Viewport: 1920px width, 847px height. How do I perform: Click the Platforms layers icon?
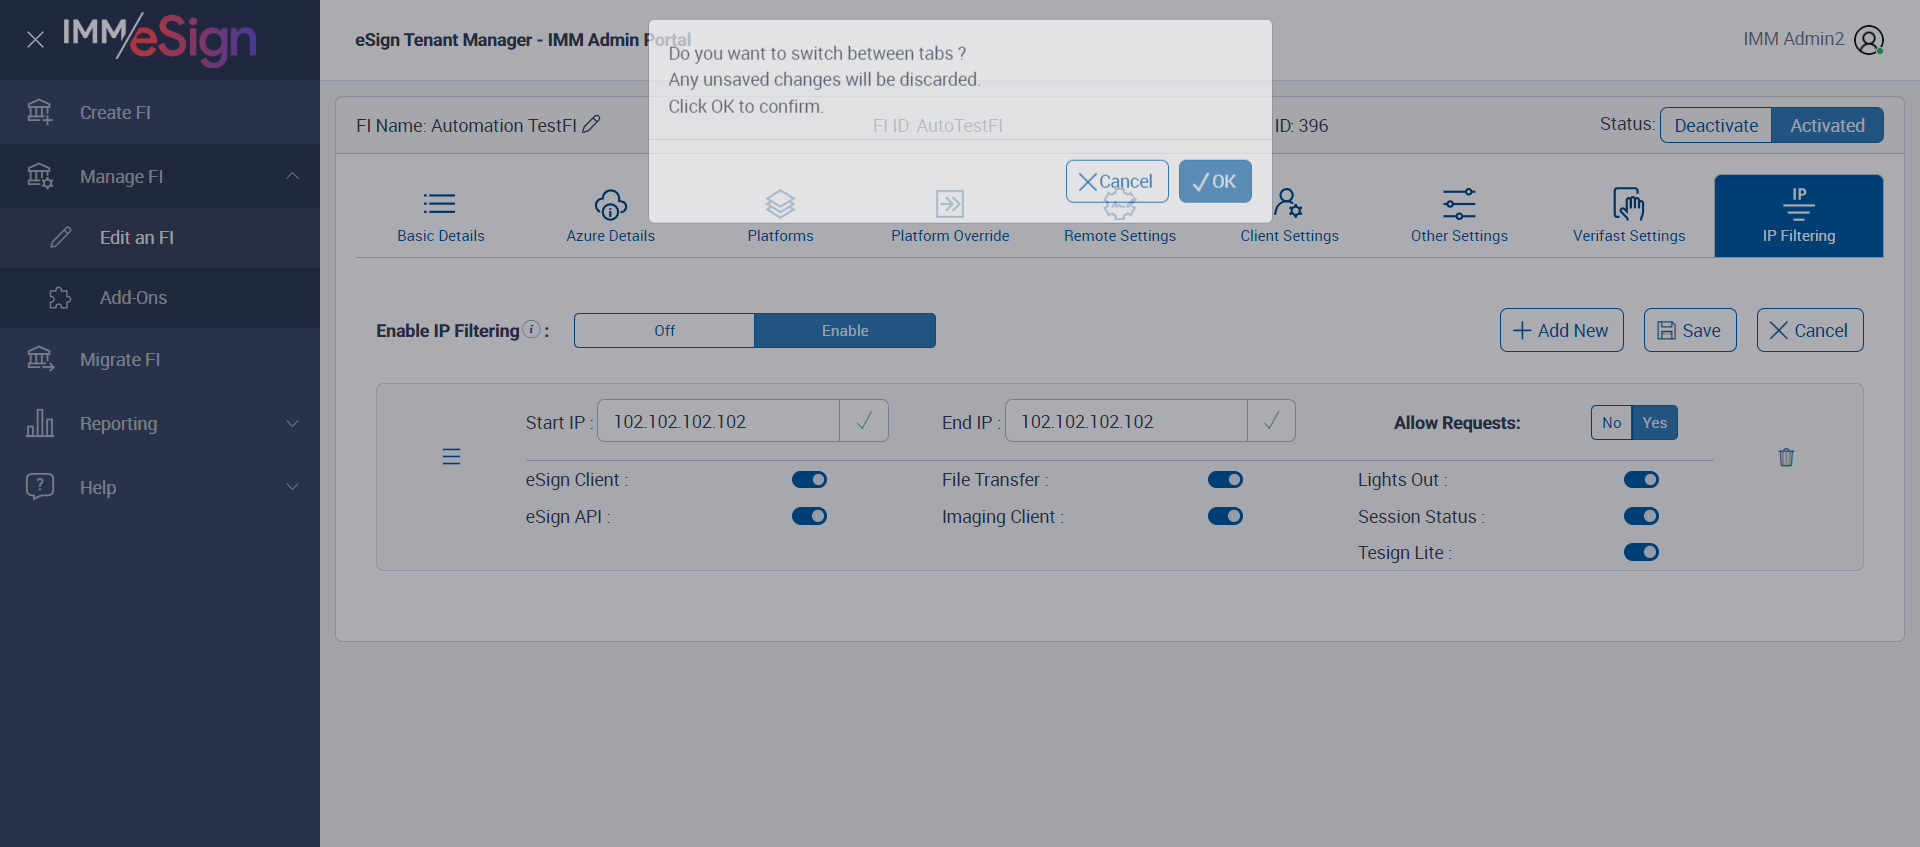pos(780,204)
